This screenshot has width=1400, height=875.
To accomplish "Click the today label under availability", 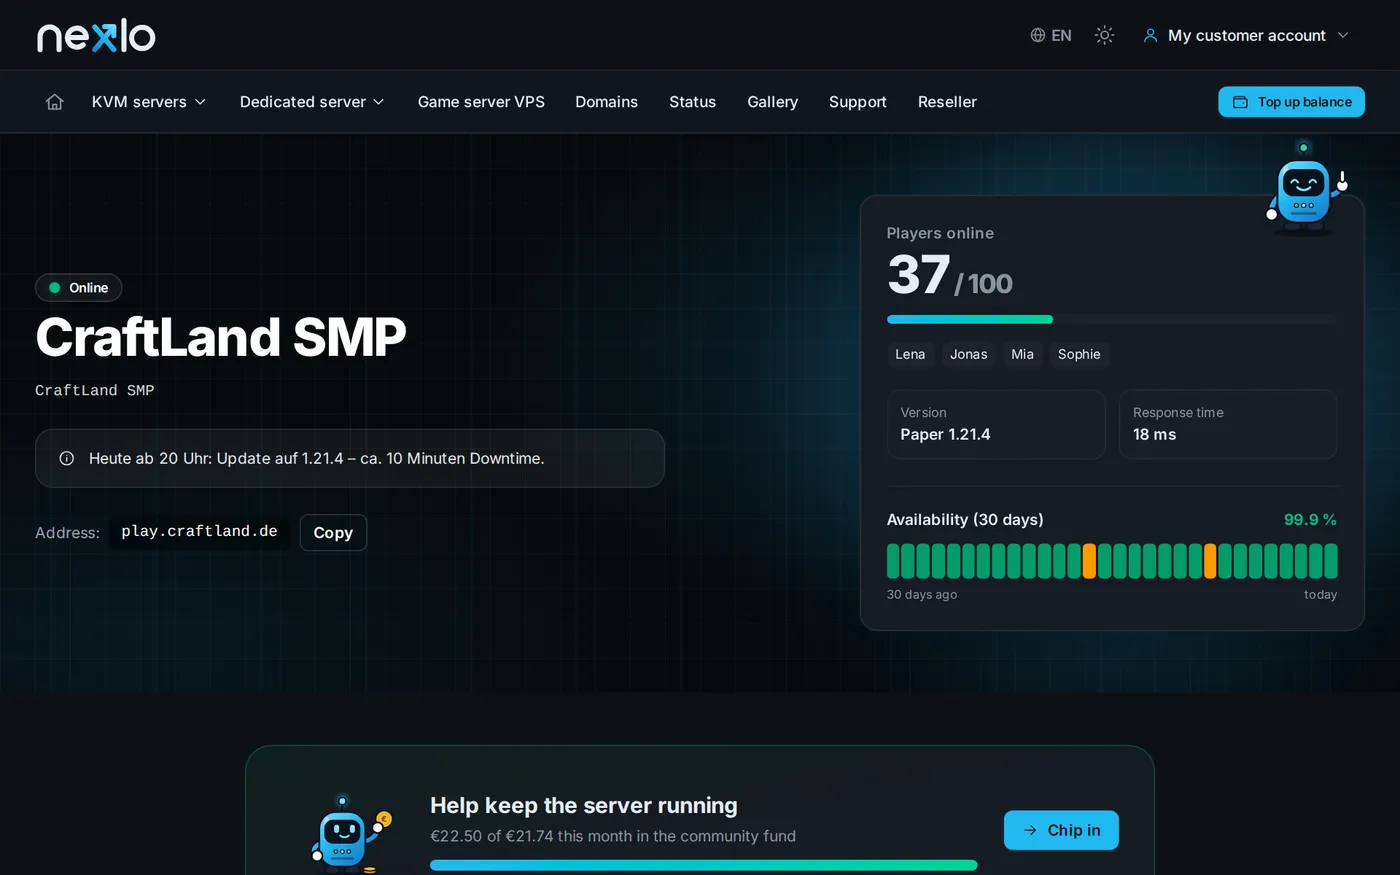I will pos(1320,594).
